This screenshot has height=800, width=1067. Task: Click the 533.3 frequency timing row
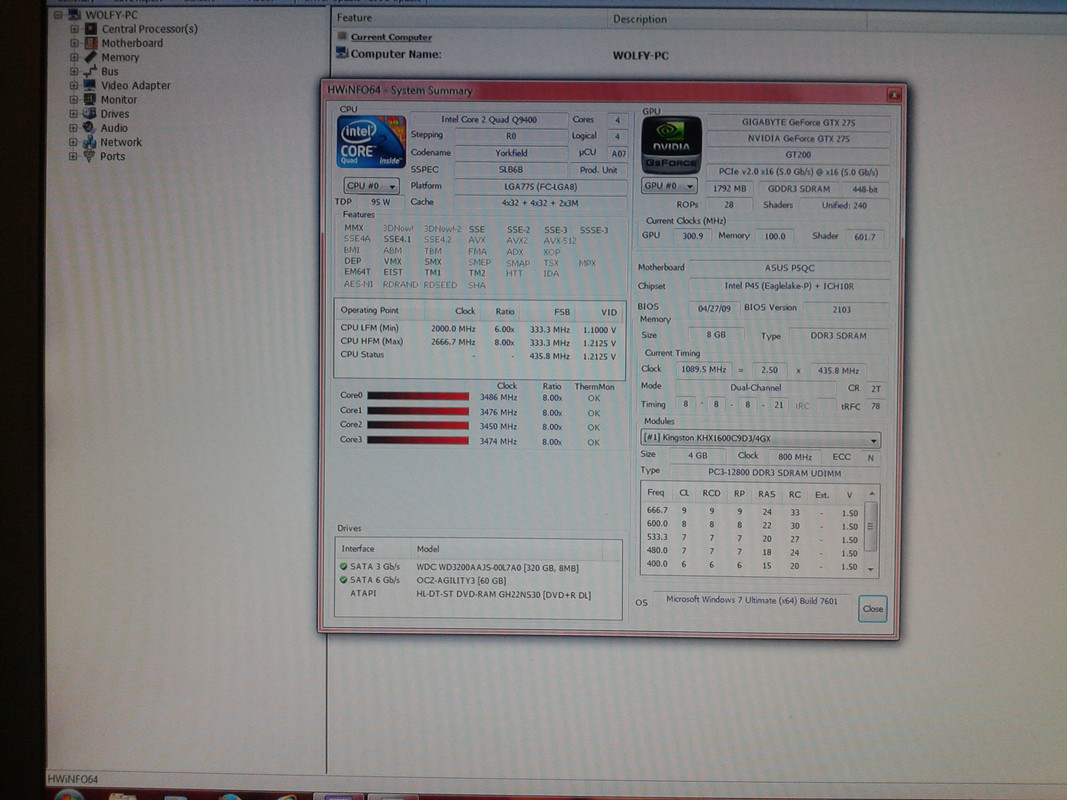(753, 538)
